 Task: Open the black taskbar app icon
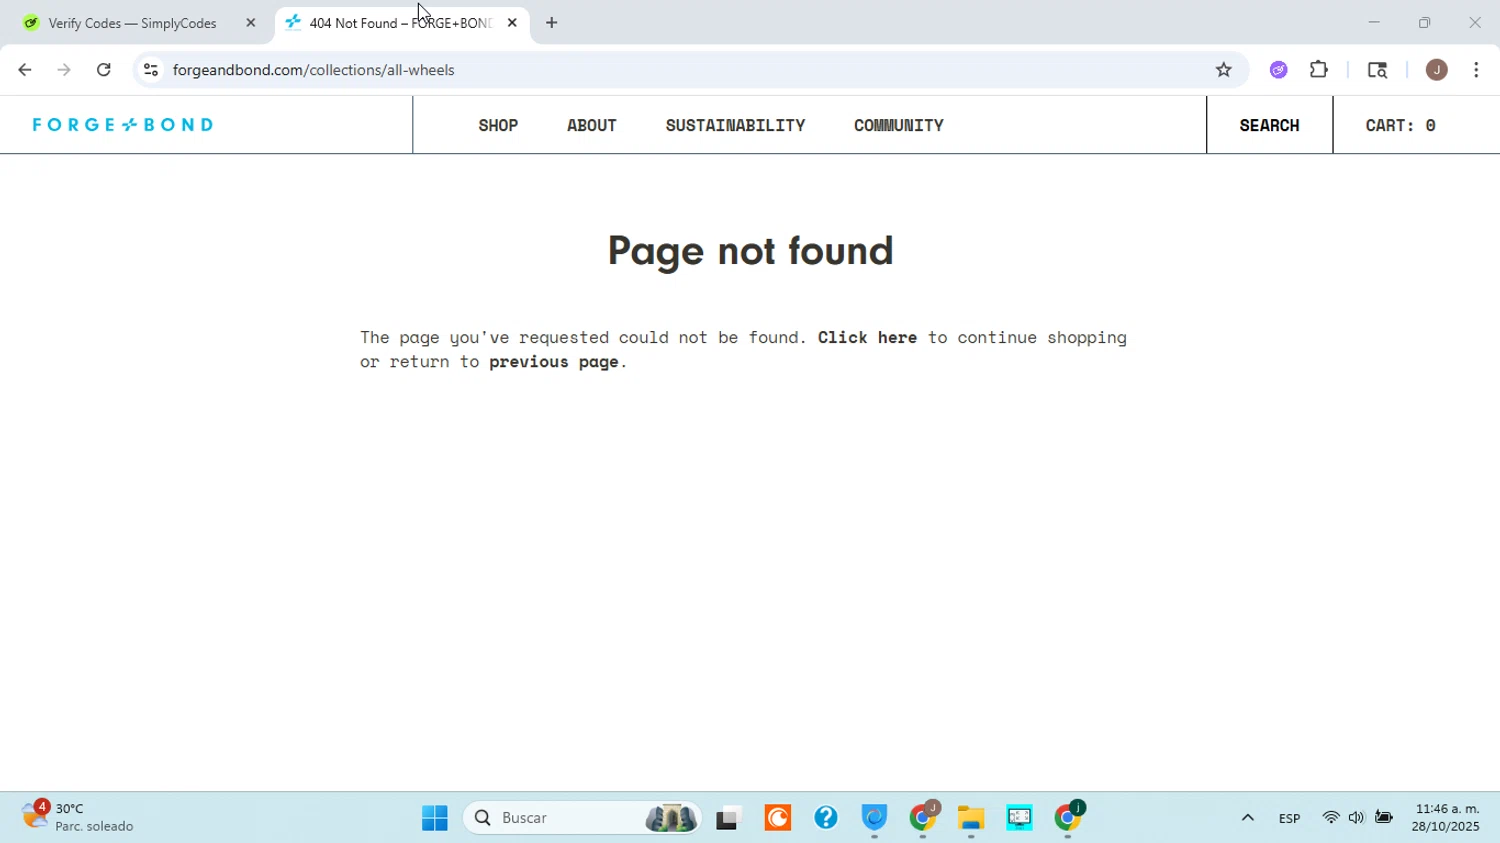(729, 818)
